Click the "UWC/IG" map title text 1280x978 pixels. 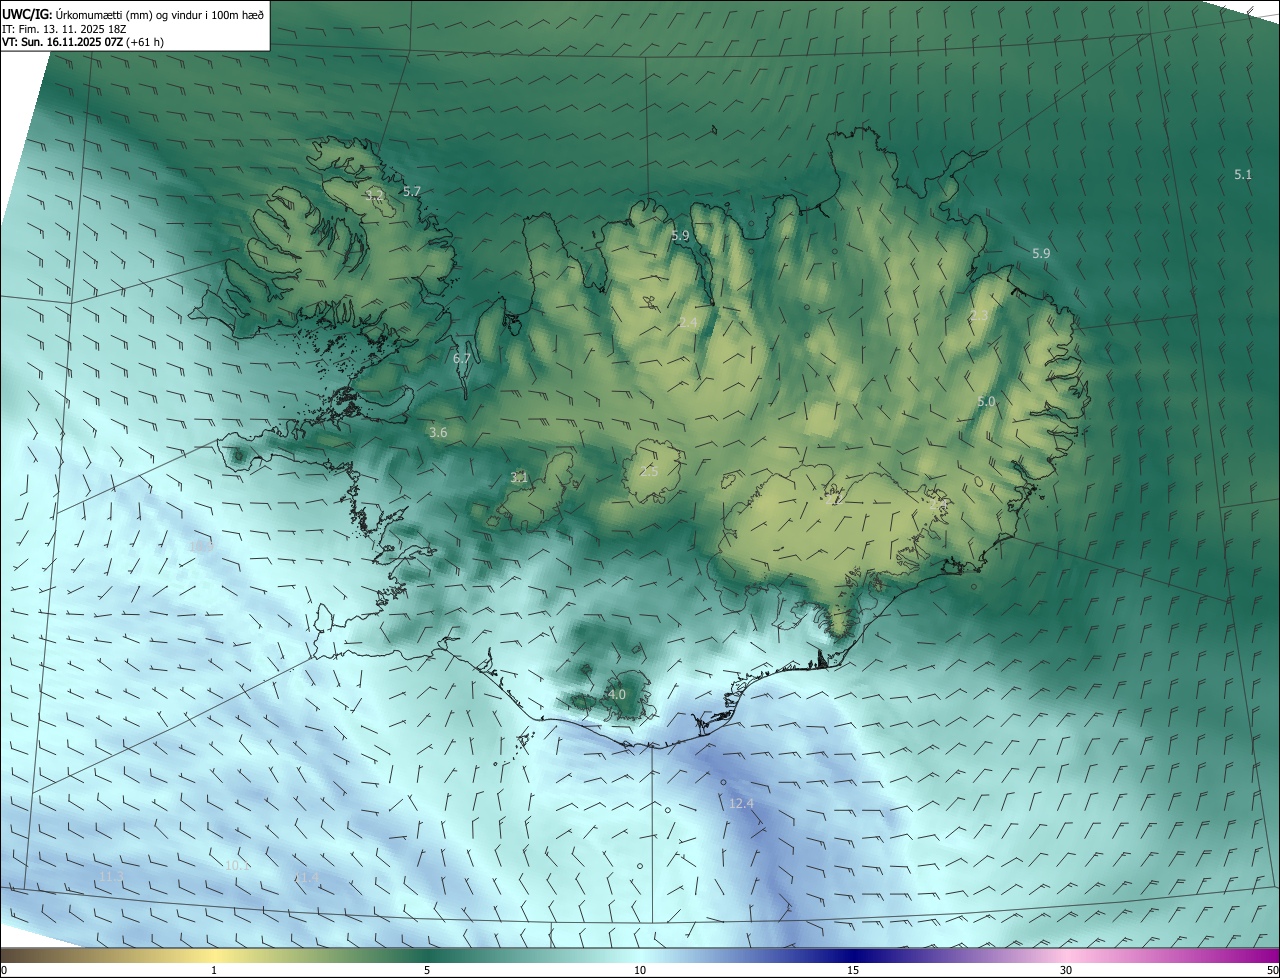pos(27,13)
